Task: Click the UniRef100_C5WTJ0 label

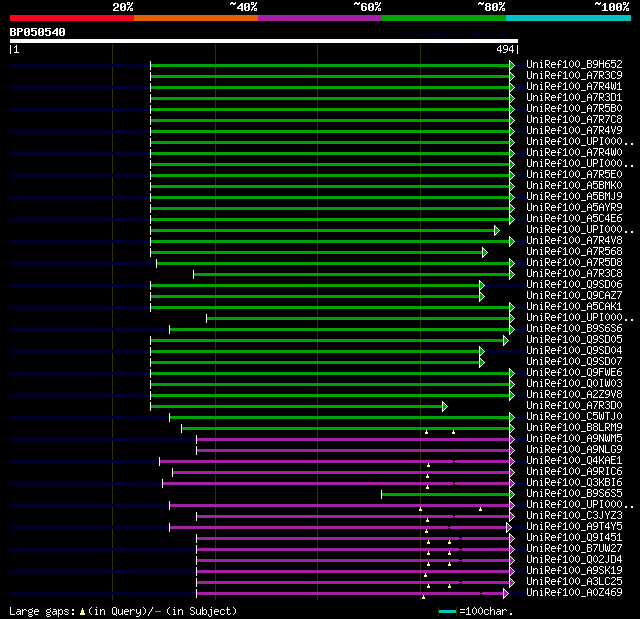Action: coord(574,417)
